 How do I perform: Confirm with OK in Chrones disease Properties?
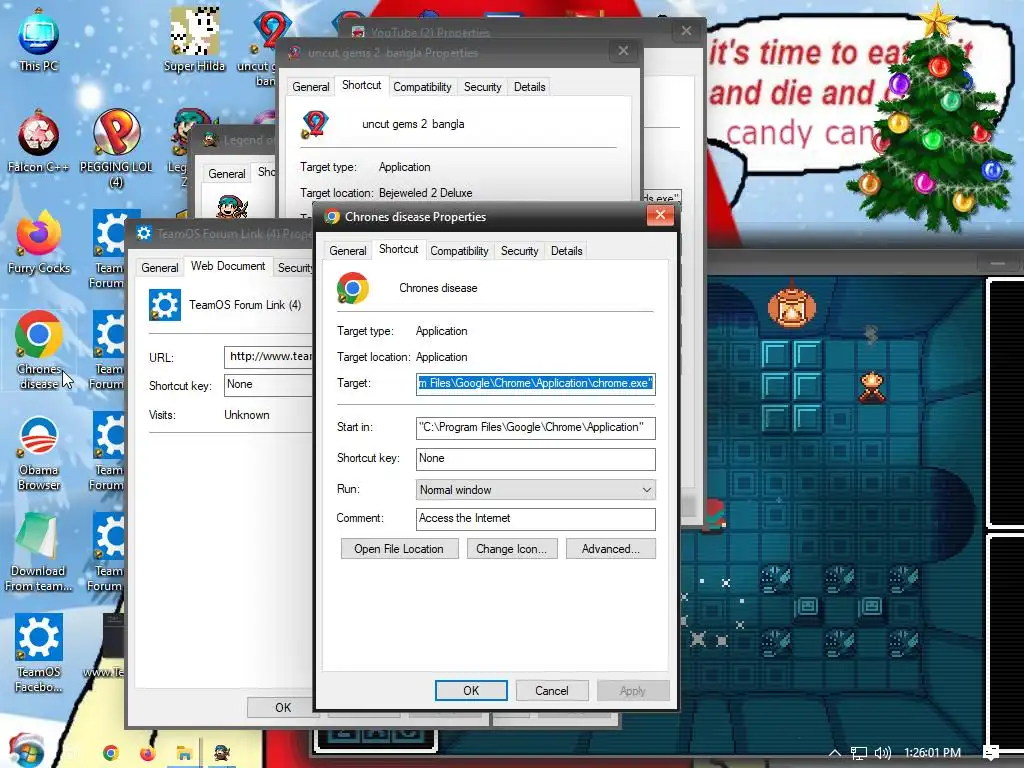[471, 691]
